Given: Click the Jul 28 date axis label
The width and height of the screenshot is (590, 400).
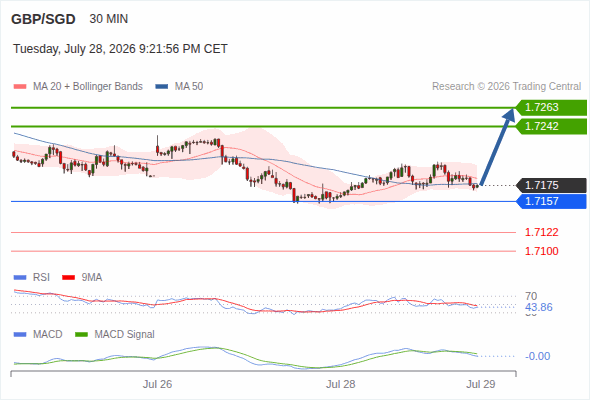Looking at the screenshot, I should click(341, 384).
